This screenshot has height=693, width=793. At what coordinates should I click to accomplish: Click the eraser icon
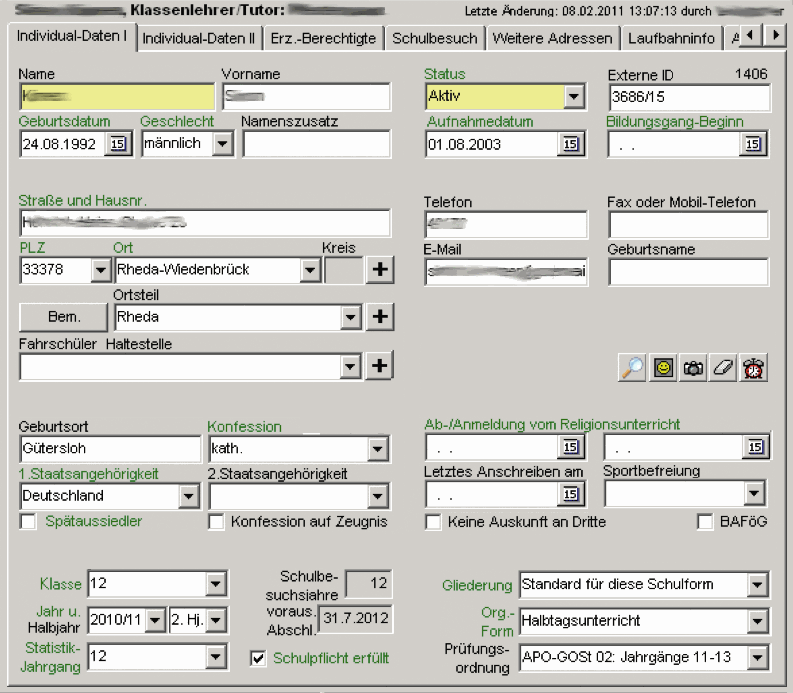coord(722,368)
